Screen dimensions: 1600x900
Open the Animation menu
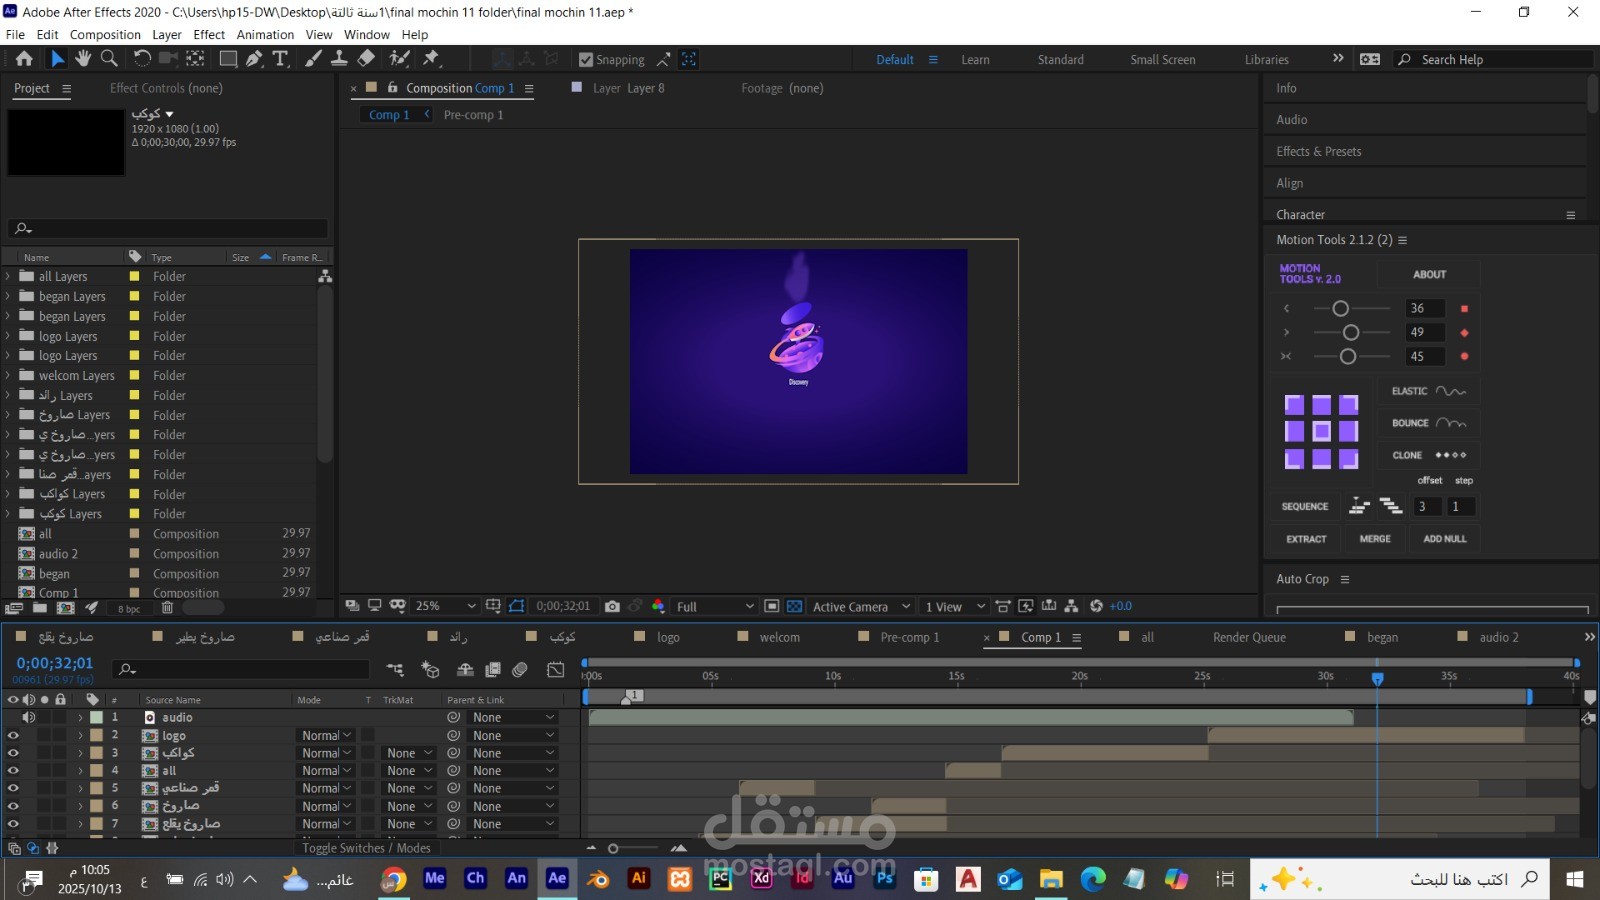pyautogui.click(x=265, y=34)
